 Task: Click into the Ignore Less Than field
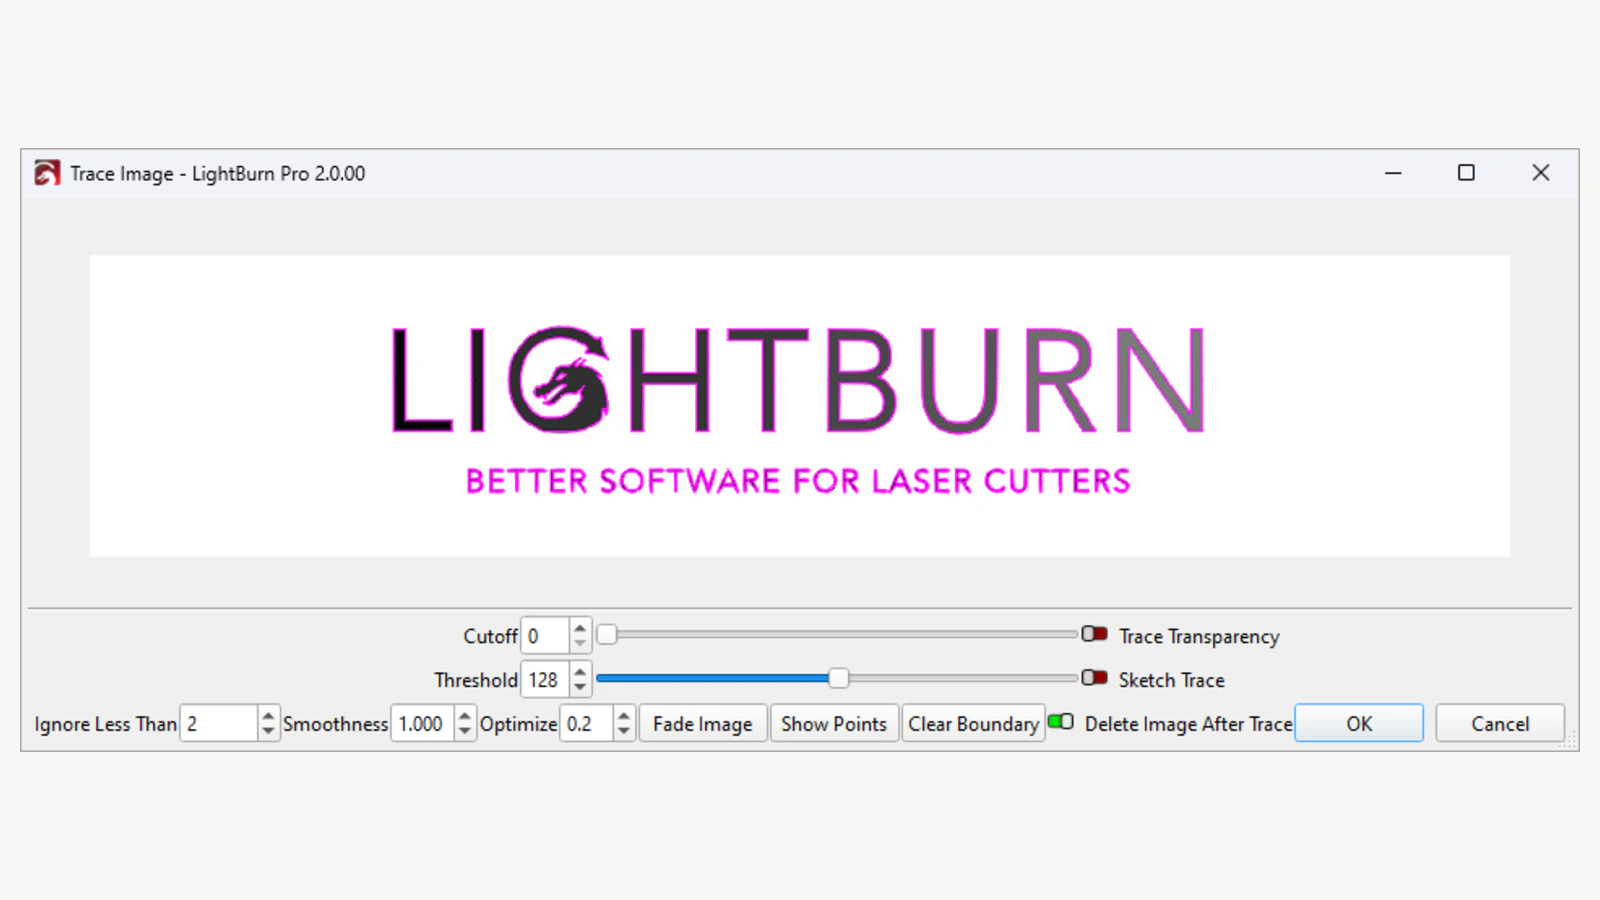(x=219, y=724)
